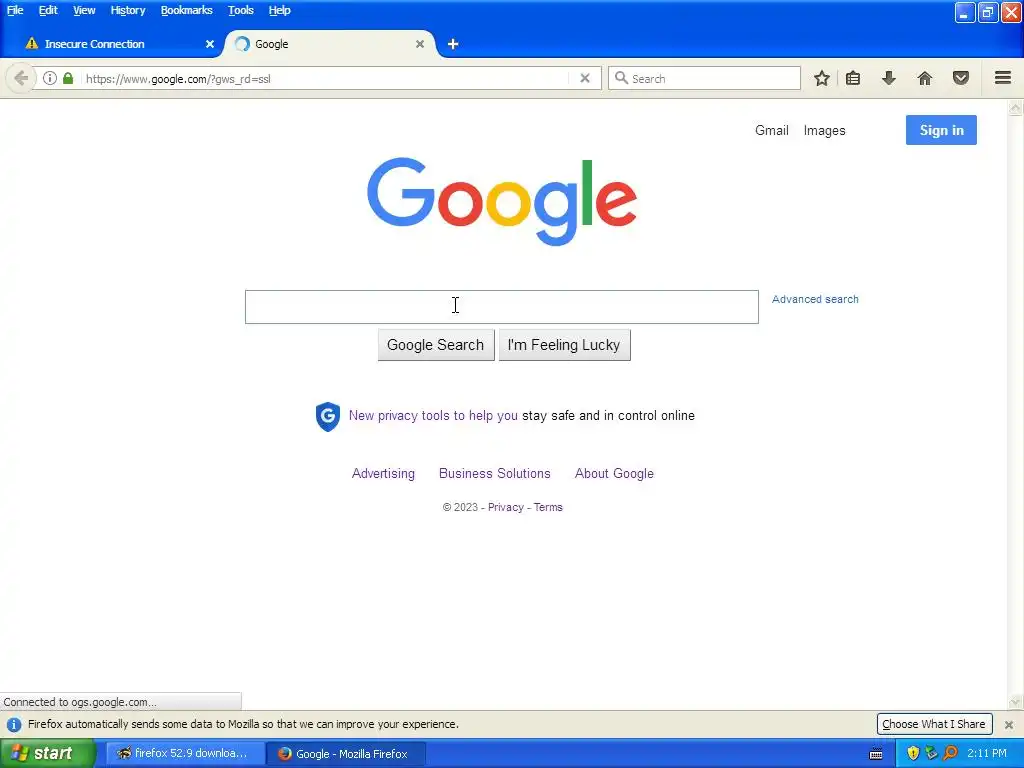Open the Bookmarks menu

(187, 10)
